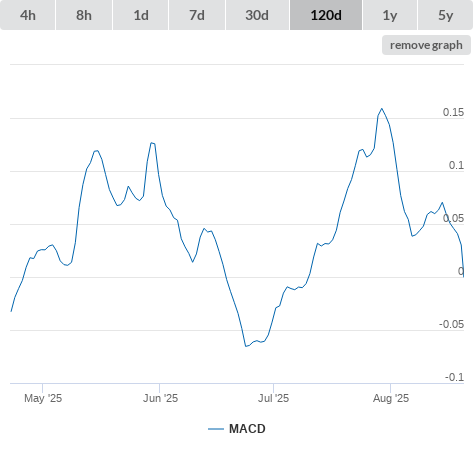Select the 30d time range

pos(257,15)
